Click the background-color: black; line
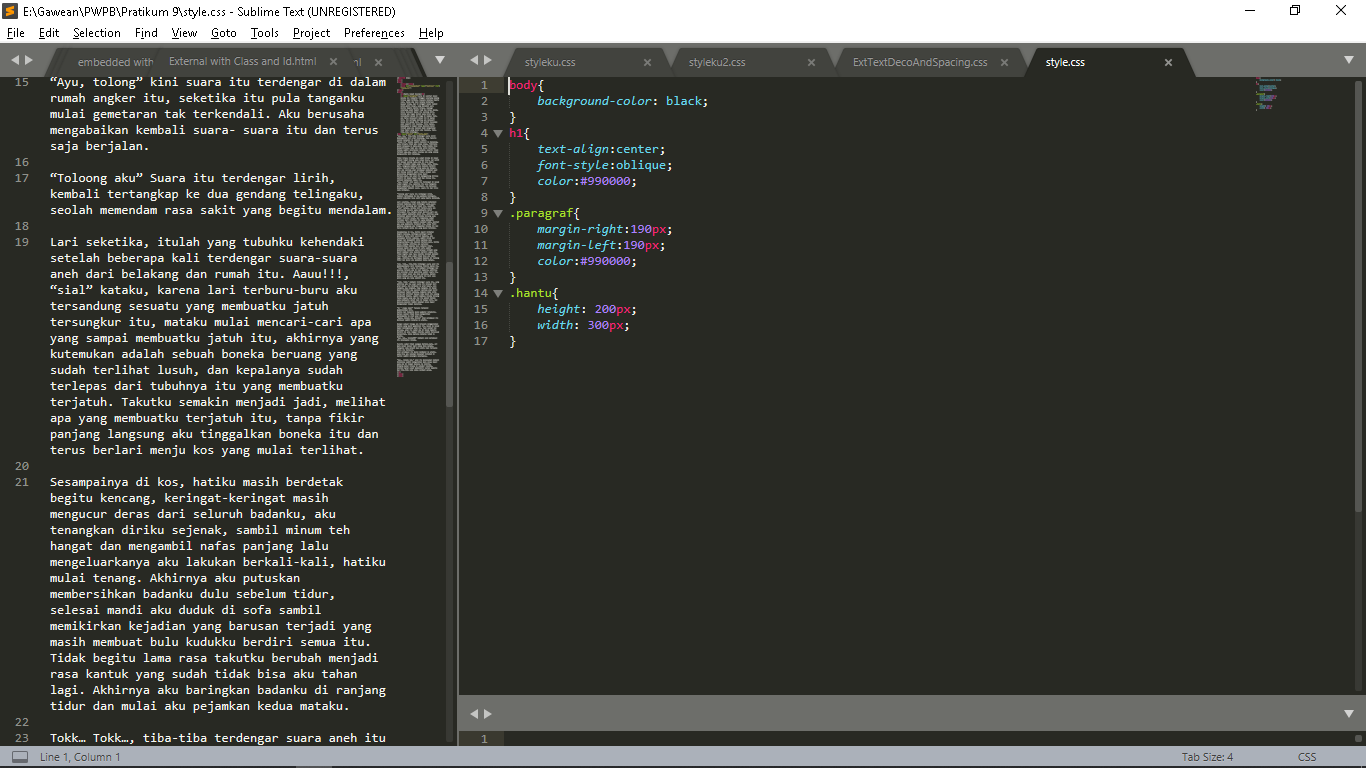Screen dimensions: 1366x768 622,101
